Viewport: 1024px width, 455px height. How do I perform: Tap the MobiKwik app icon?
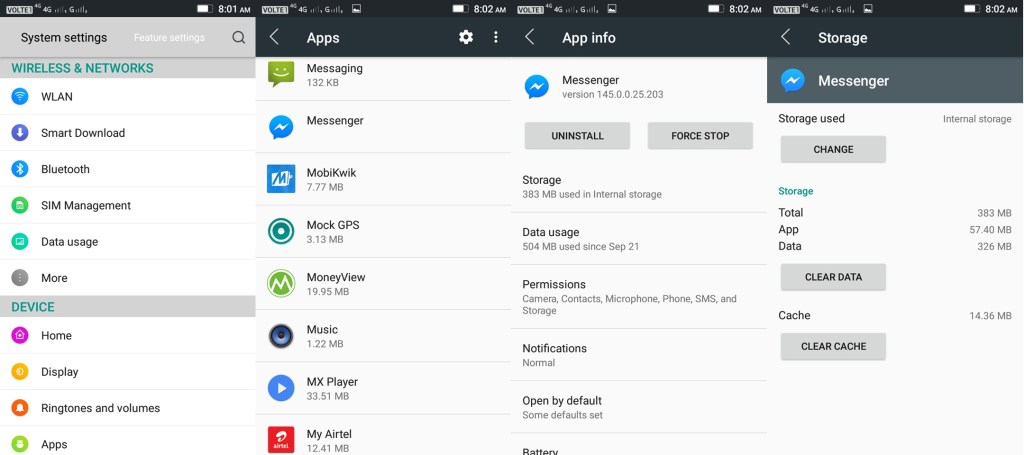pyautogui.click(x=281, y=179)
